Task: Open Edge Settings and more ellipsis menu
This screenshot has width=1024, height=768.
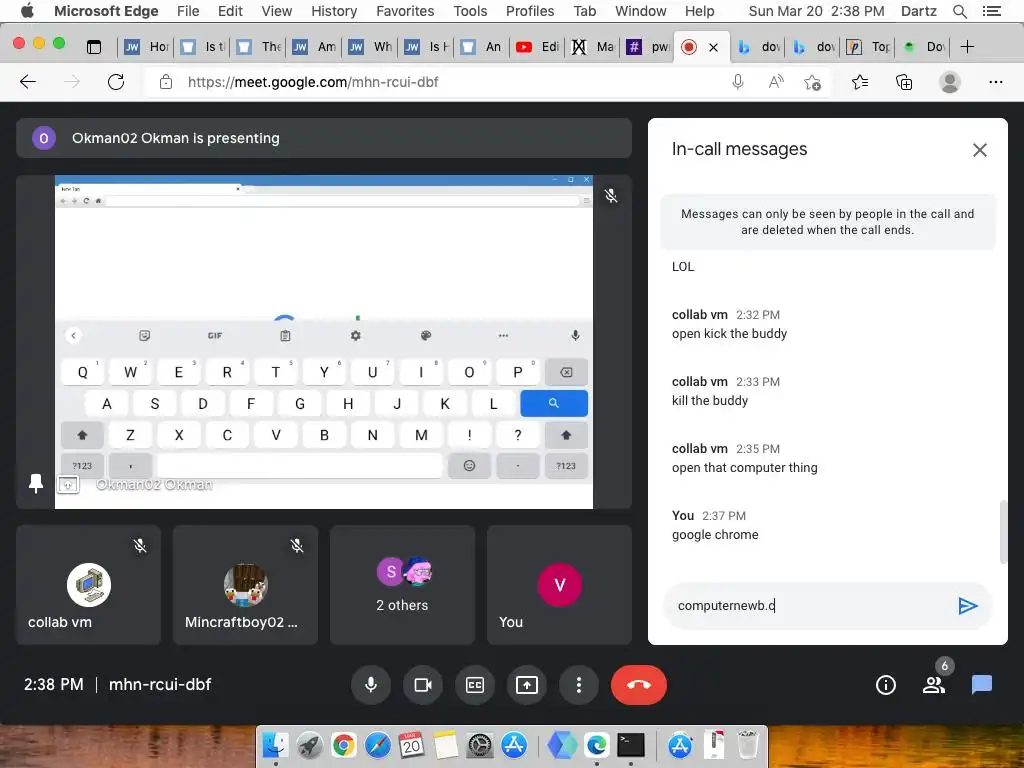Action: (995, 82)
